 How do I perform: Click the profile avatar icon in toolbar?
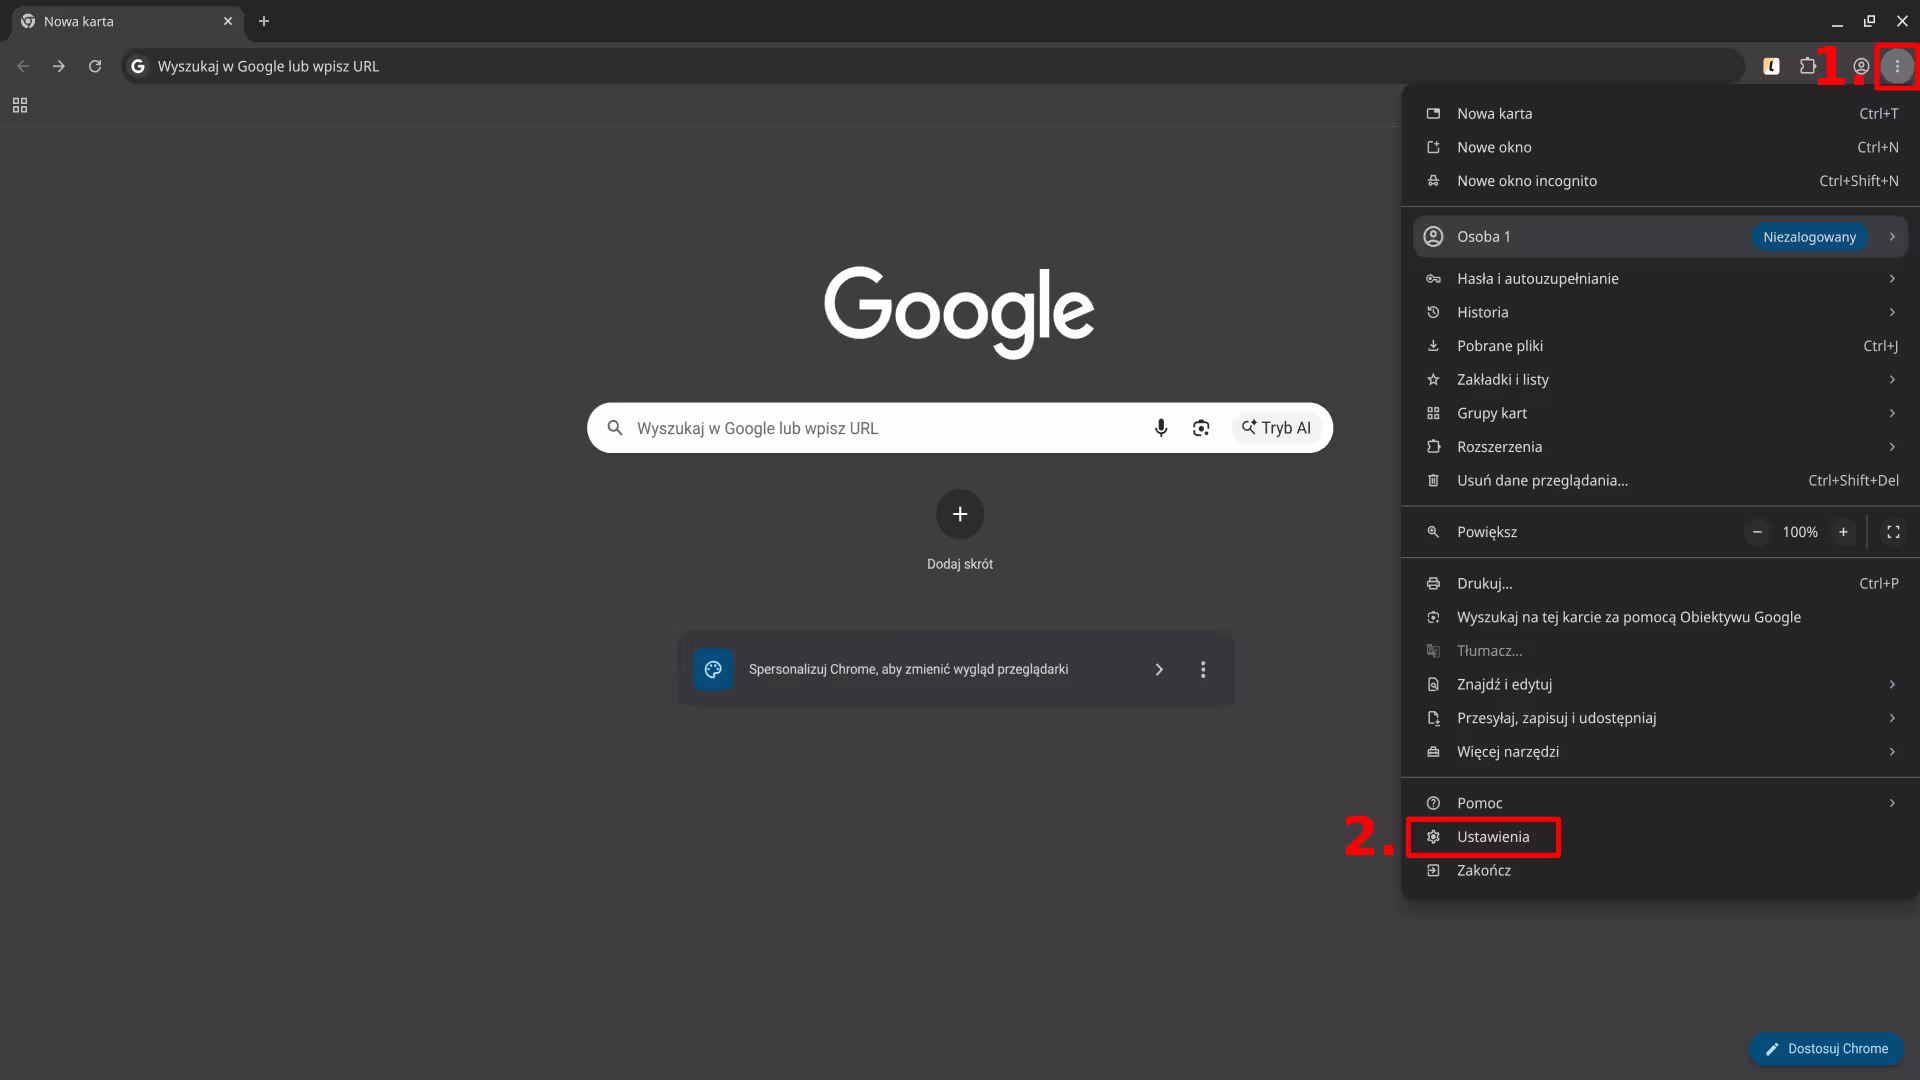point(1861,66)
